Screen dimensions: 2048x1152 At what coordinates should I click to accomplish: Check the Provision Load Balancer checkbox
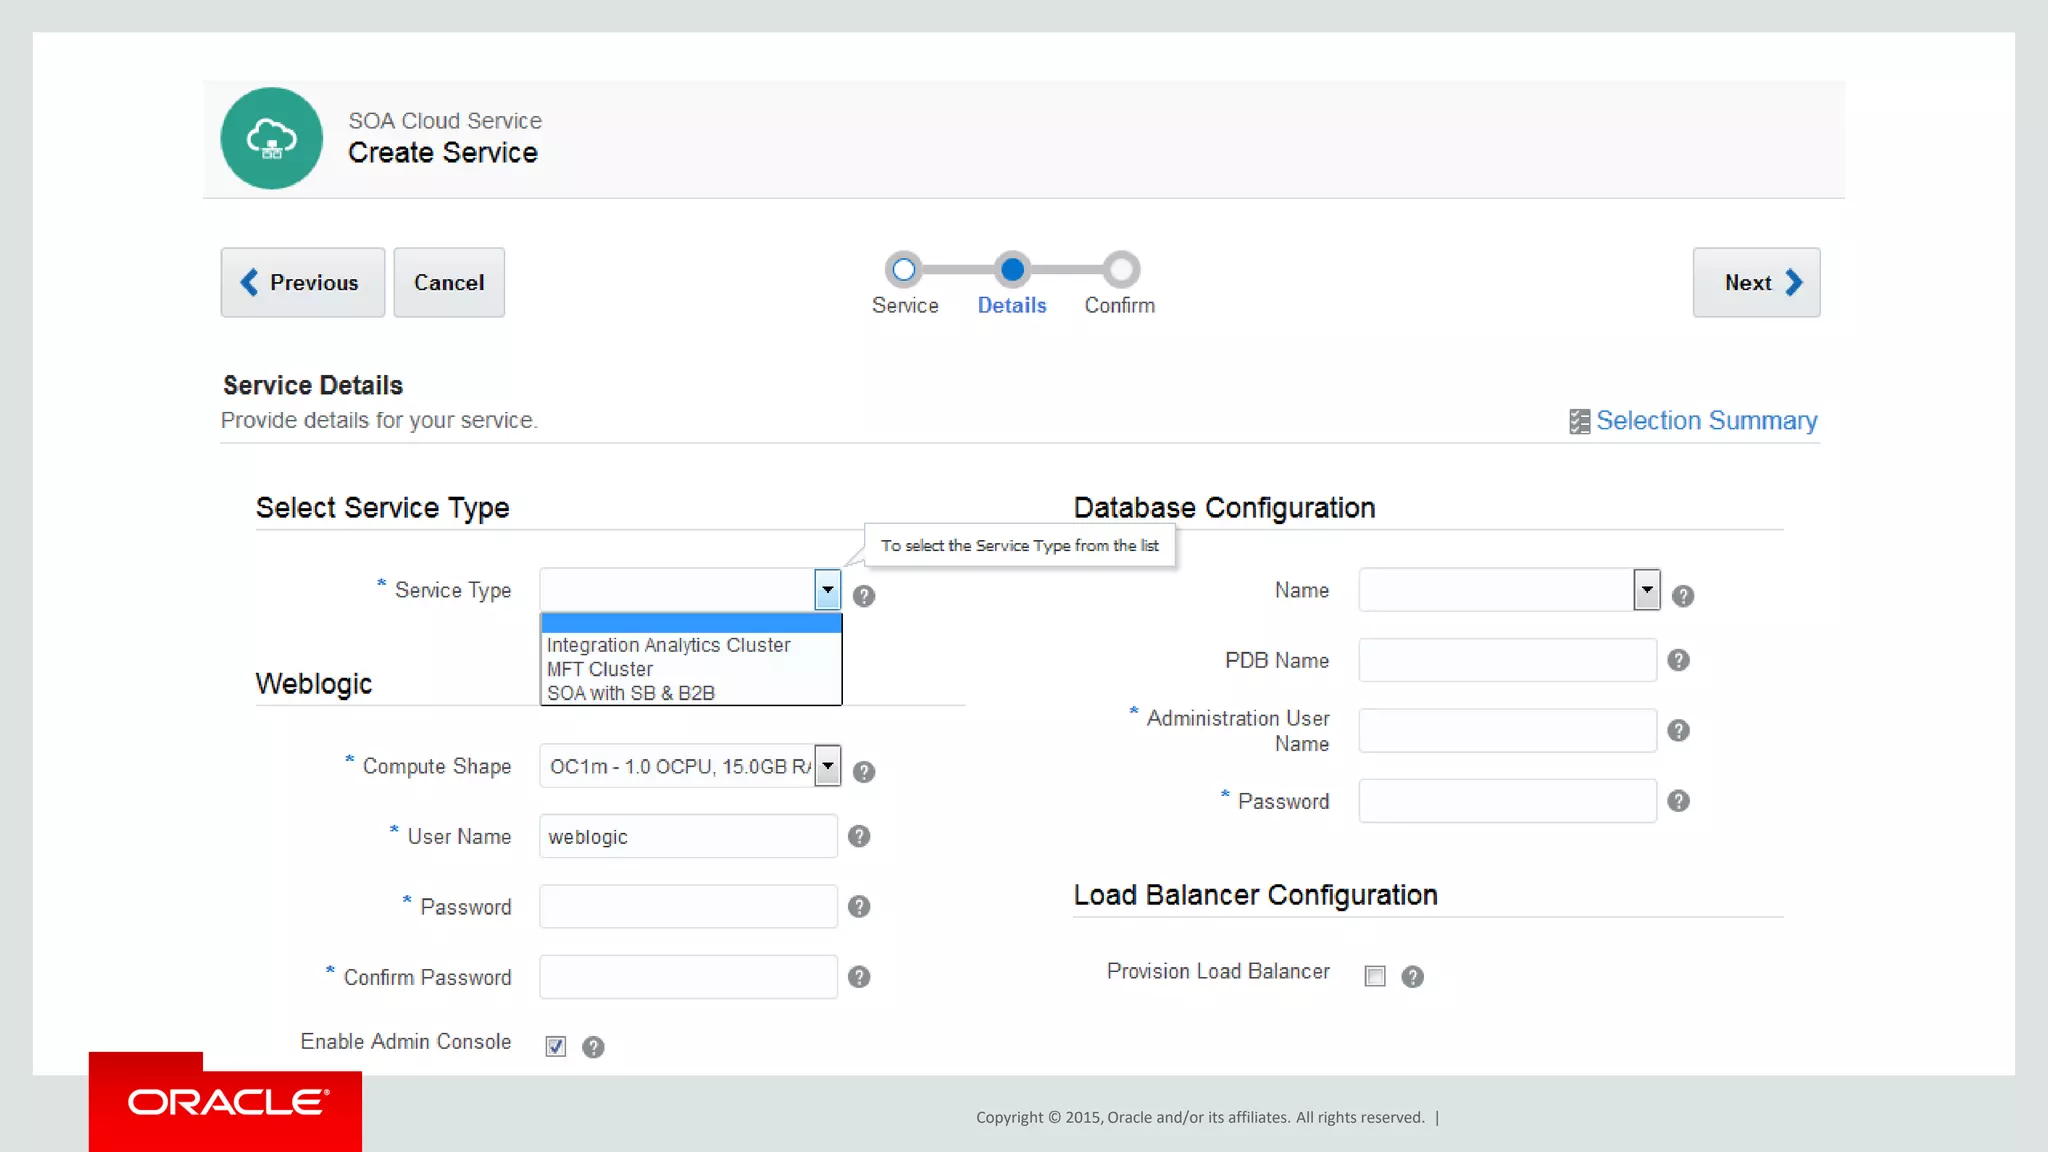click(x=1375, y=976)
